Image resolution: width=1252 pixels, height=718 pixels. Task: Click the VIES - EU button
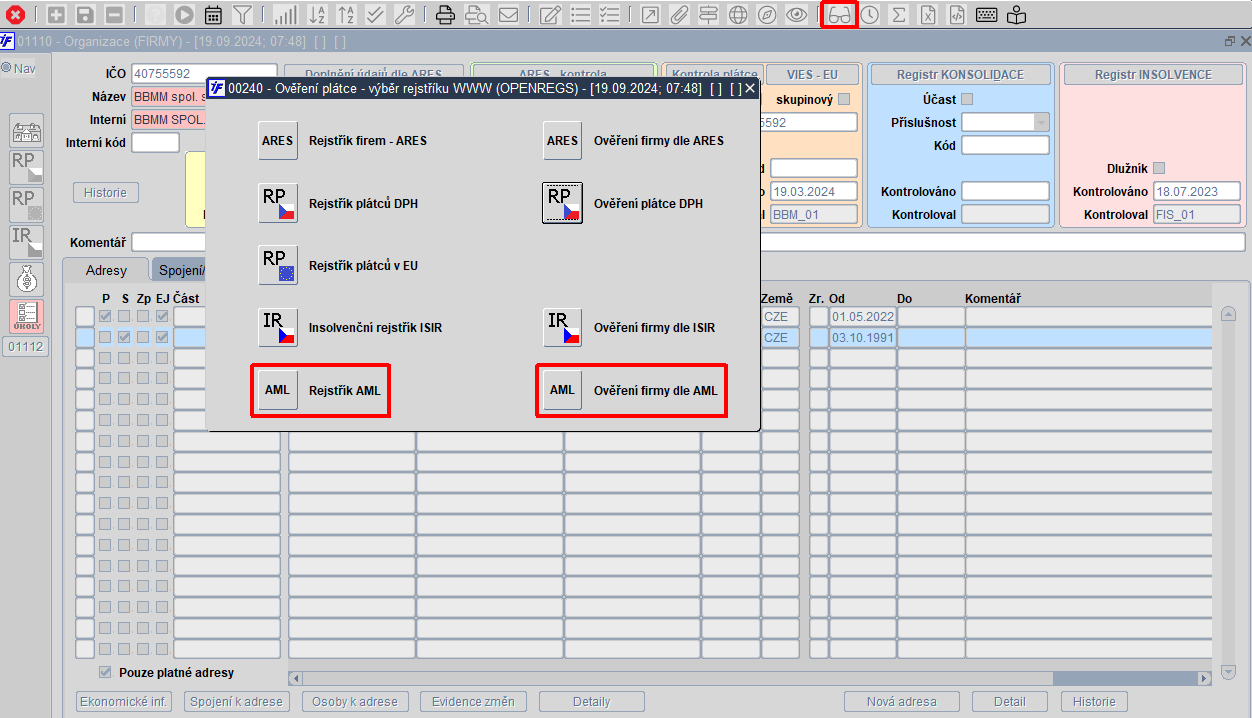pyautogui.click(x=810, y=75)
